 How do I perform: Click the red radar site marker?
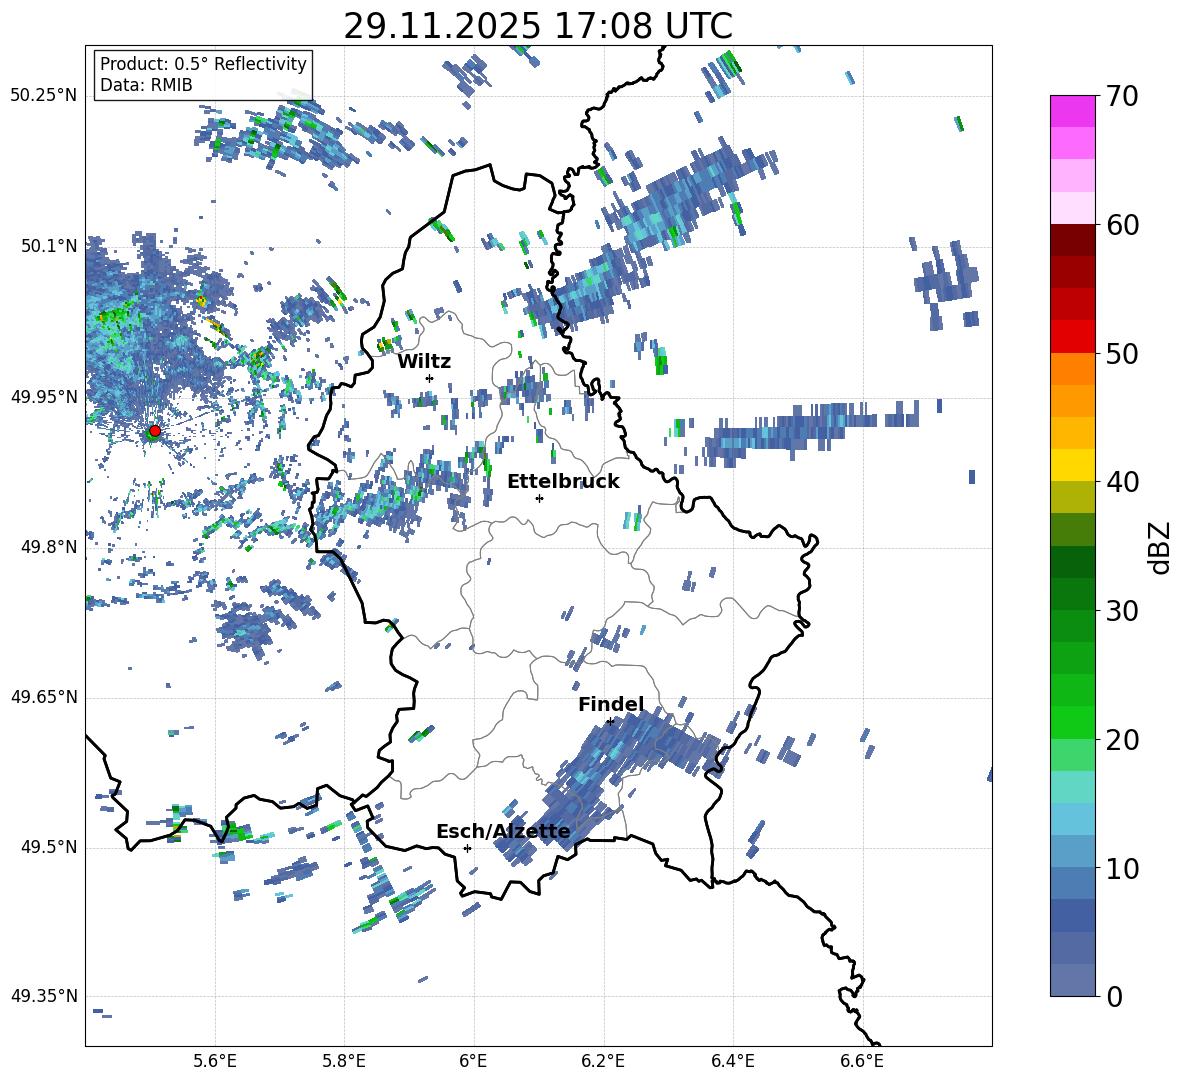point(155,432)
